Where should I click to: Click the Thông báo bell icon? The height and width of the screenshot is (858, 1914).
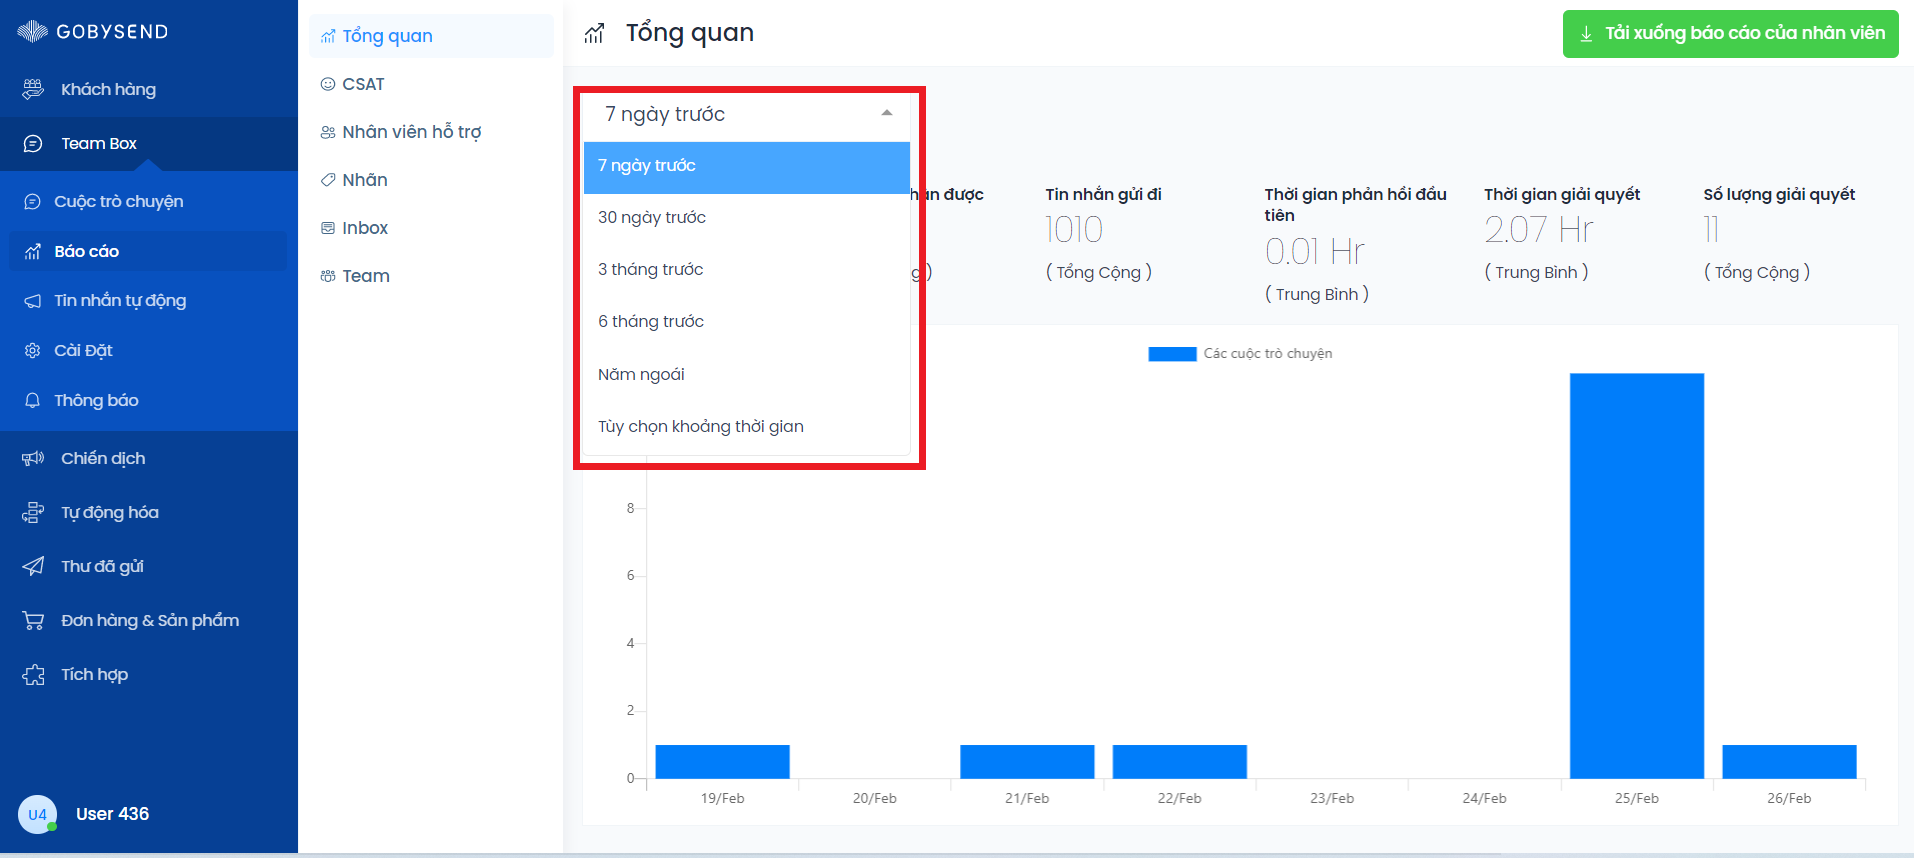coord(33,400)
